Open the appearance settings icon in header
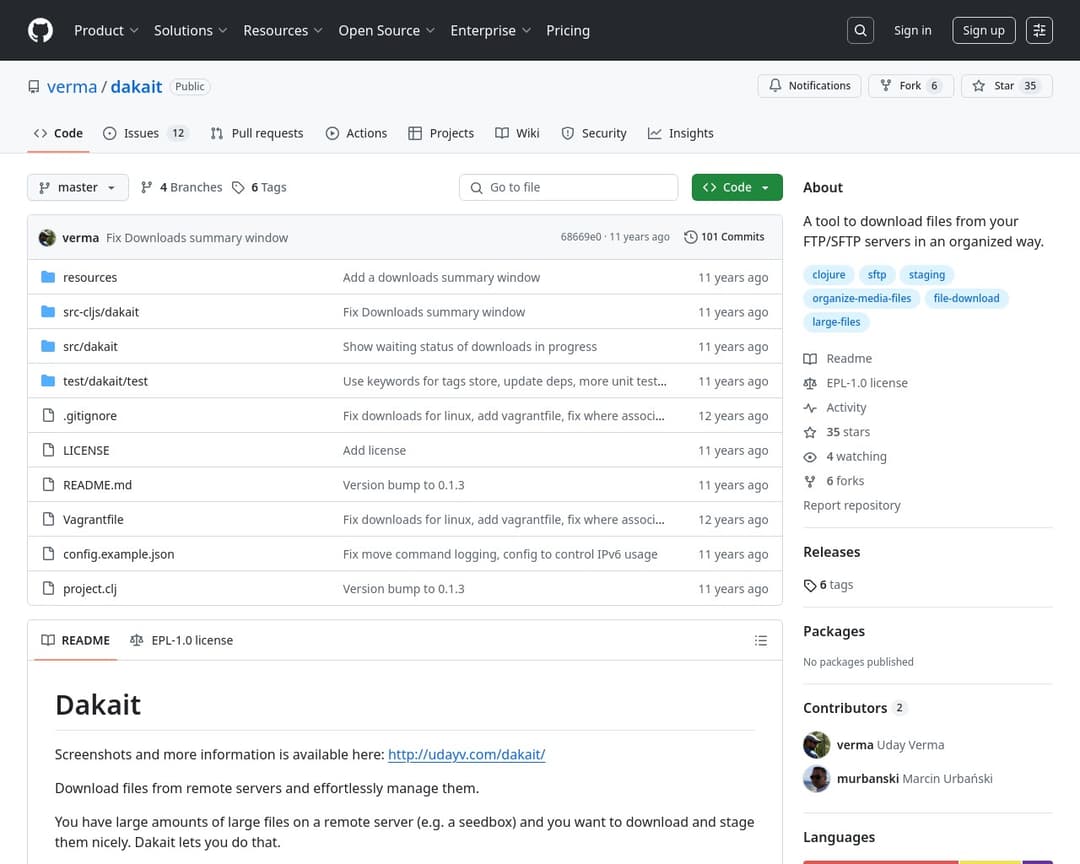 point(1039,30)
